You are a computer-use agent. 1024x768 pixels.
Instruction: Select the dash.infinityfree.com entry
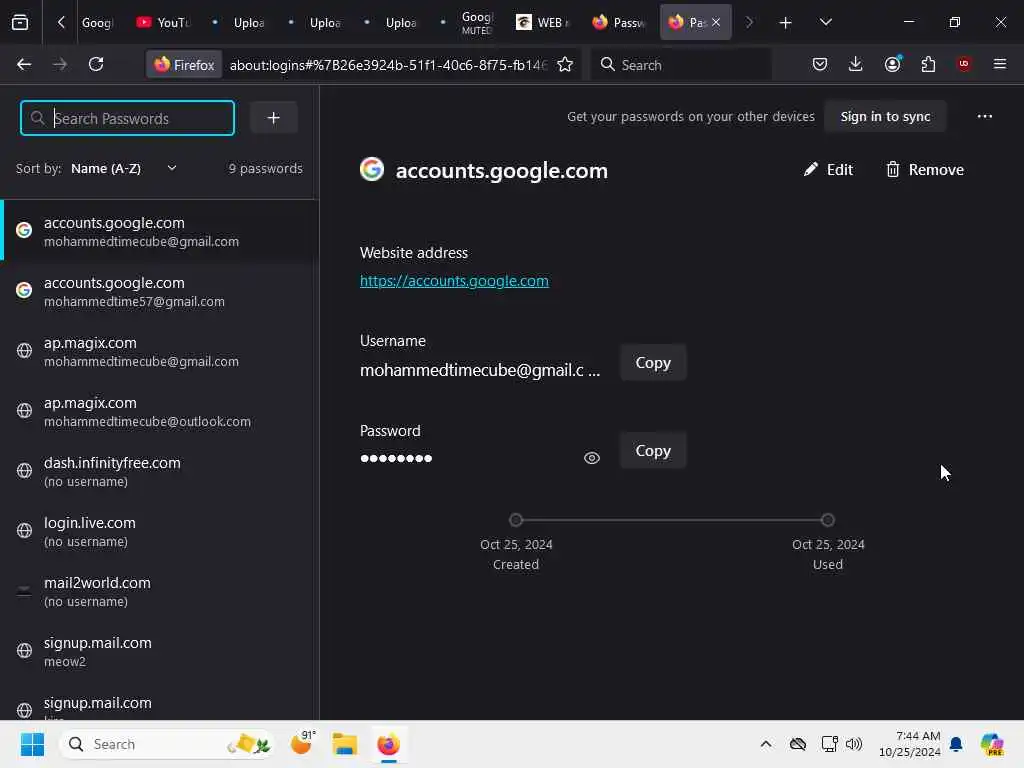tap(159, 472)
